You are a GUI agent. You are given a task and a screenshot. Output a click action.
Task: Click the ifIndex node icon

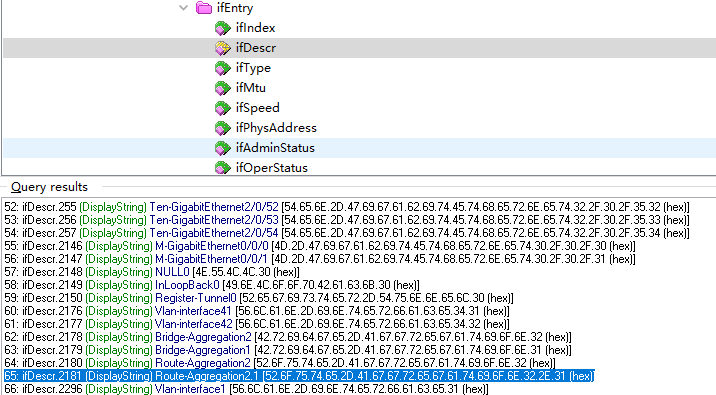click(x=222, y=28)
